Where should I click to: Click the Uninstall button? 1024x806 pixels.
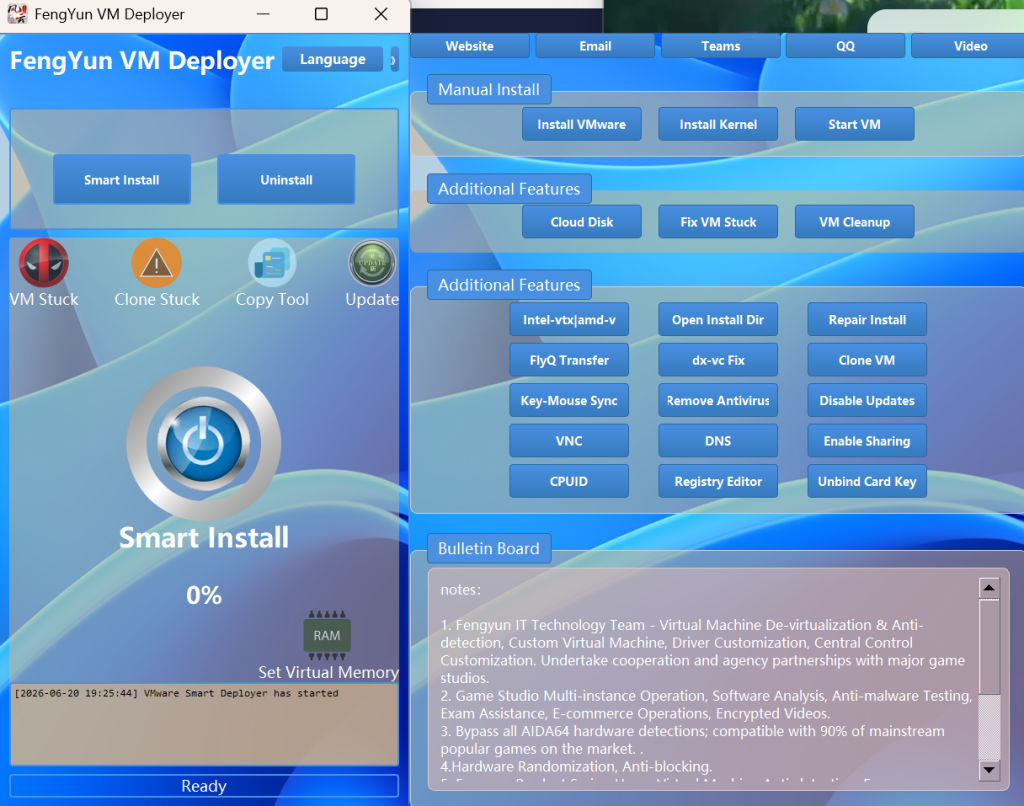(x=286, y=180)
